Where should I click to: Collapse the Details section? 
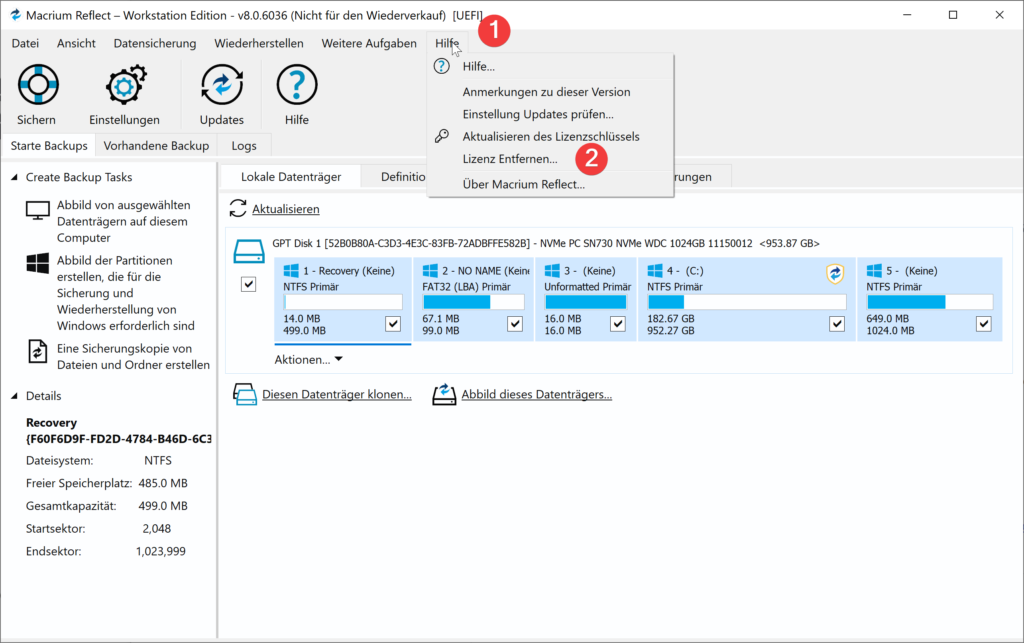tap(14, 396)
